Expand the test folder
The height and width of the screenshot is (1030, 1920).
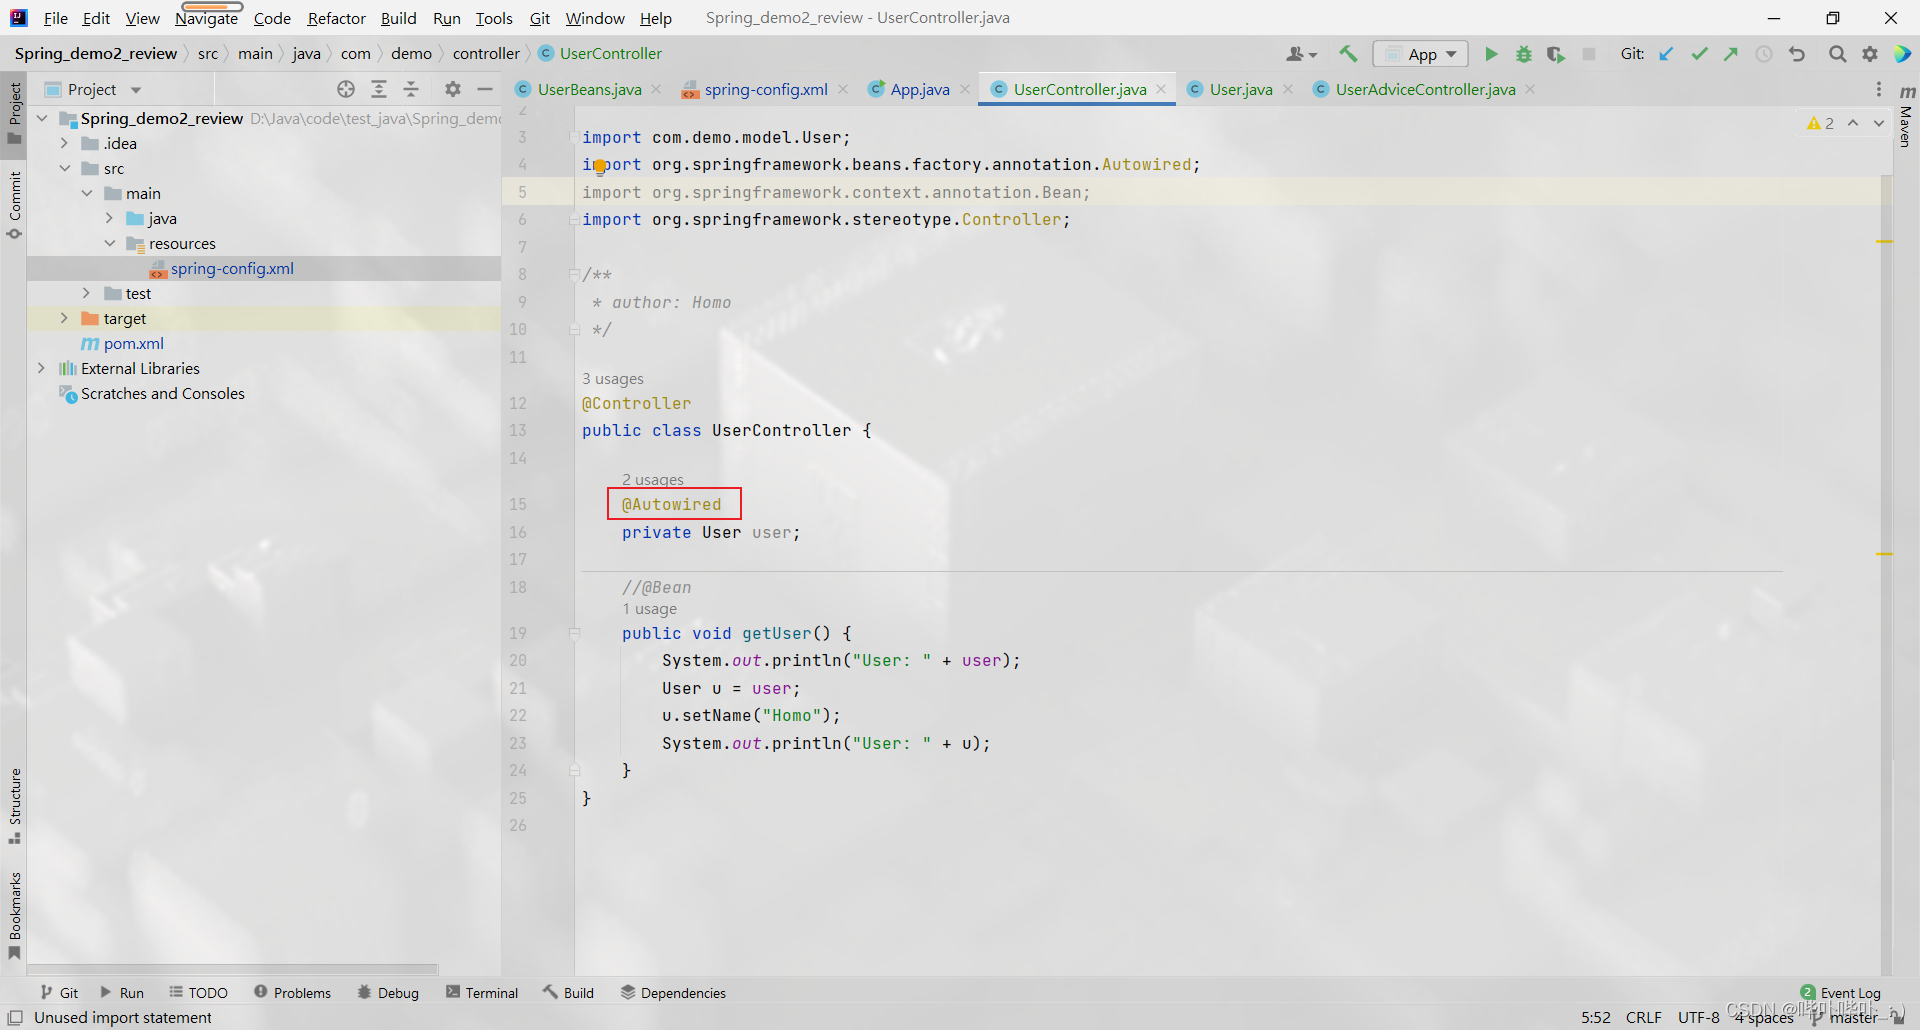pyautogui.click(x=87, y=293)
